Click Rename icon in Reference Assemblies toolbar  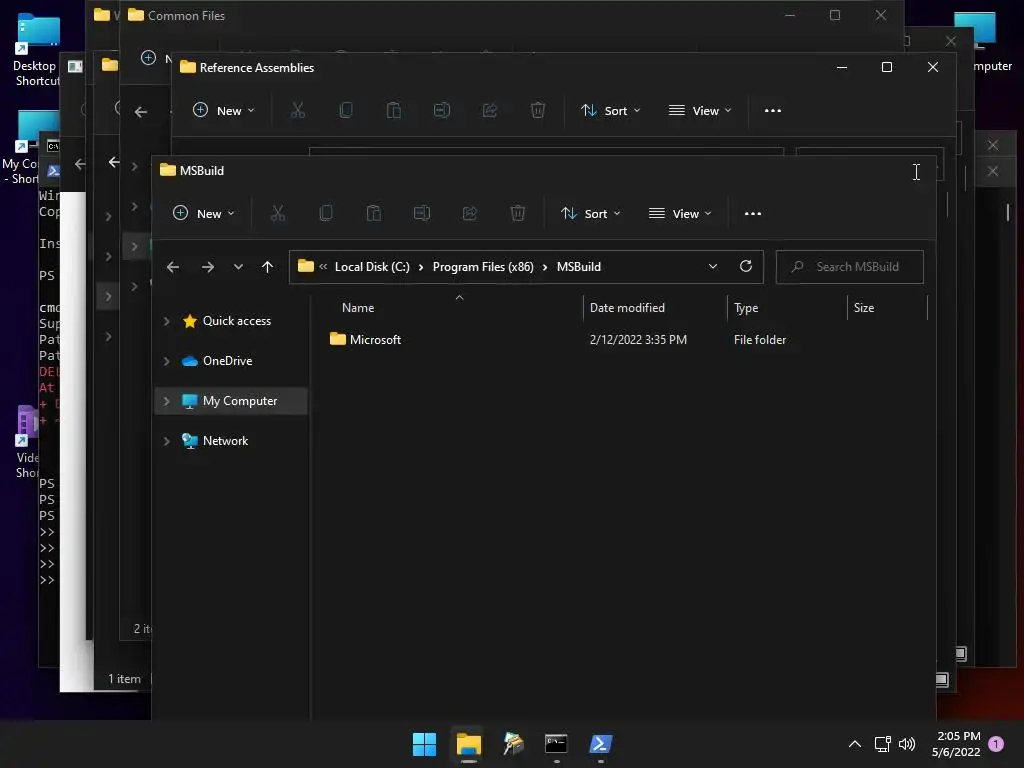point(442,110)
